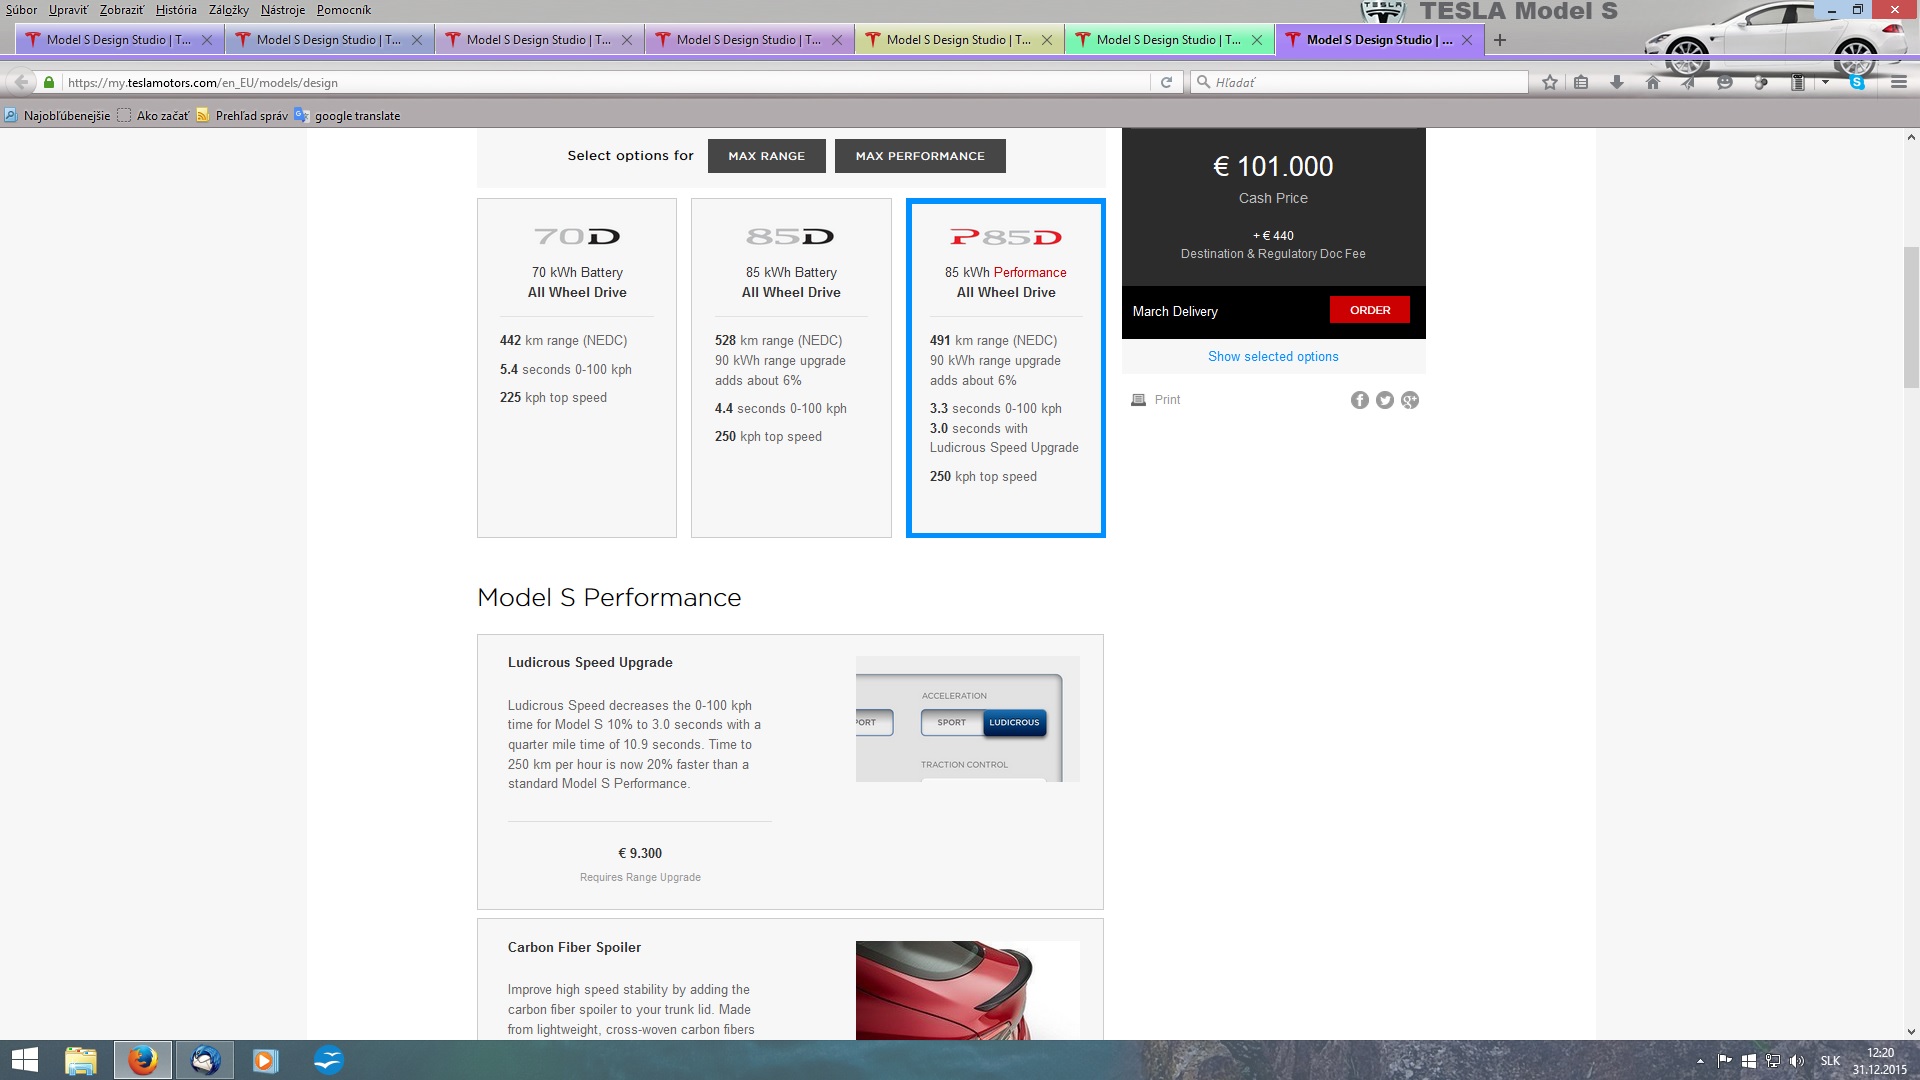Select the P85D Performance option card
Viewport: 1920px width, 1080px height.
click(1006, 368)
